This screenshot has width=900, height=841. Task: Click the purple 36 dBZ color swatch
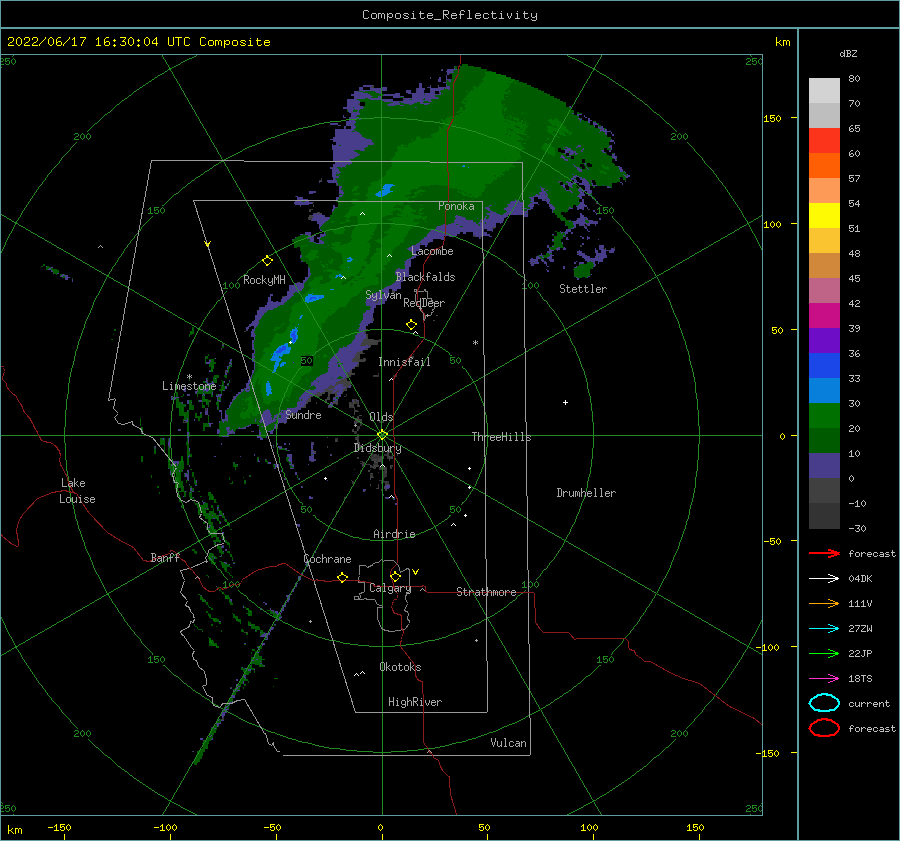tap(824, 340)
